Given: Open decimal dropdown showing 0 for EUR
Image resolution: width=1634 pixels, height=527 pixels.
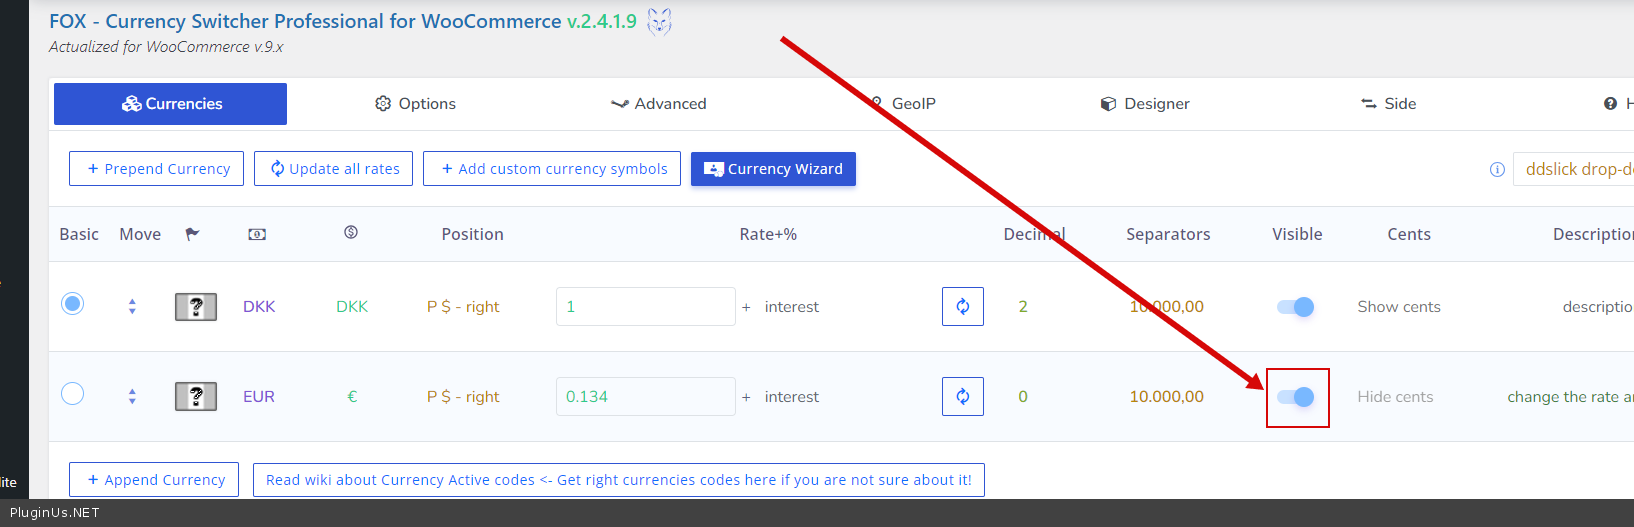Looking at the screenshot, I should click(x=1023, y=397).
